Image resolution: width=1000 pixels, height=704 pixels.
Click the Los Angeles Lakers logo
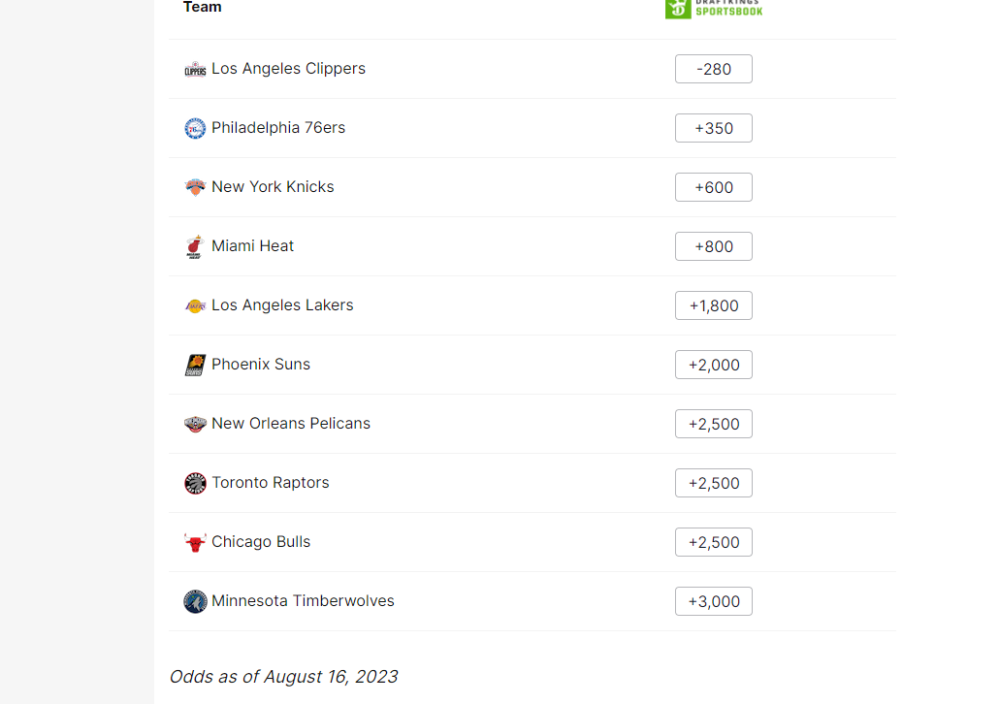(195, 306)
